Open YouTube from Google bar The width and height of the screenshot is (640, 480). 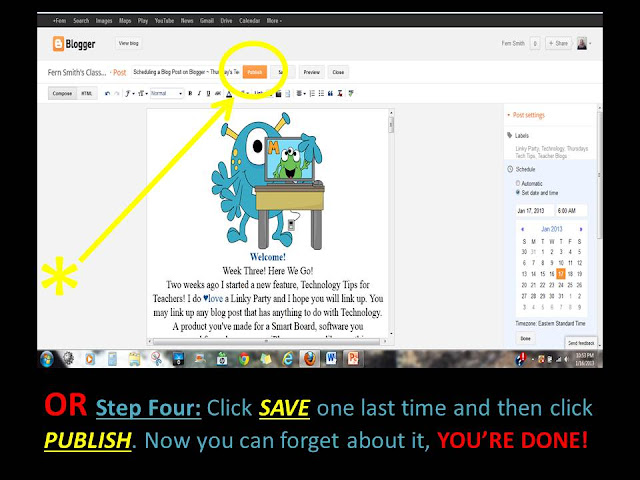pyautogui.click(x=164, y=20)
